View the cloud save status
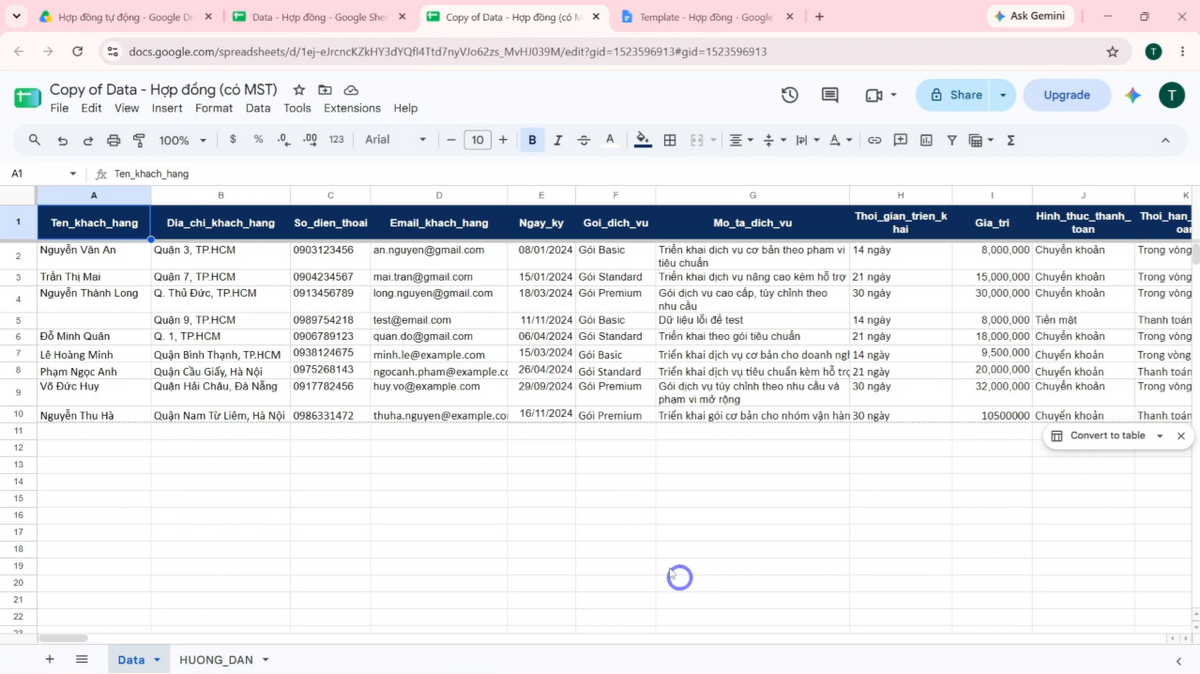 pyautogui.click(x=351, y=90)
